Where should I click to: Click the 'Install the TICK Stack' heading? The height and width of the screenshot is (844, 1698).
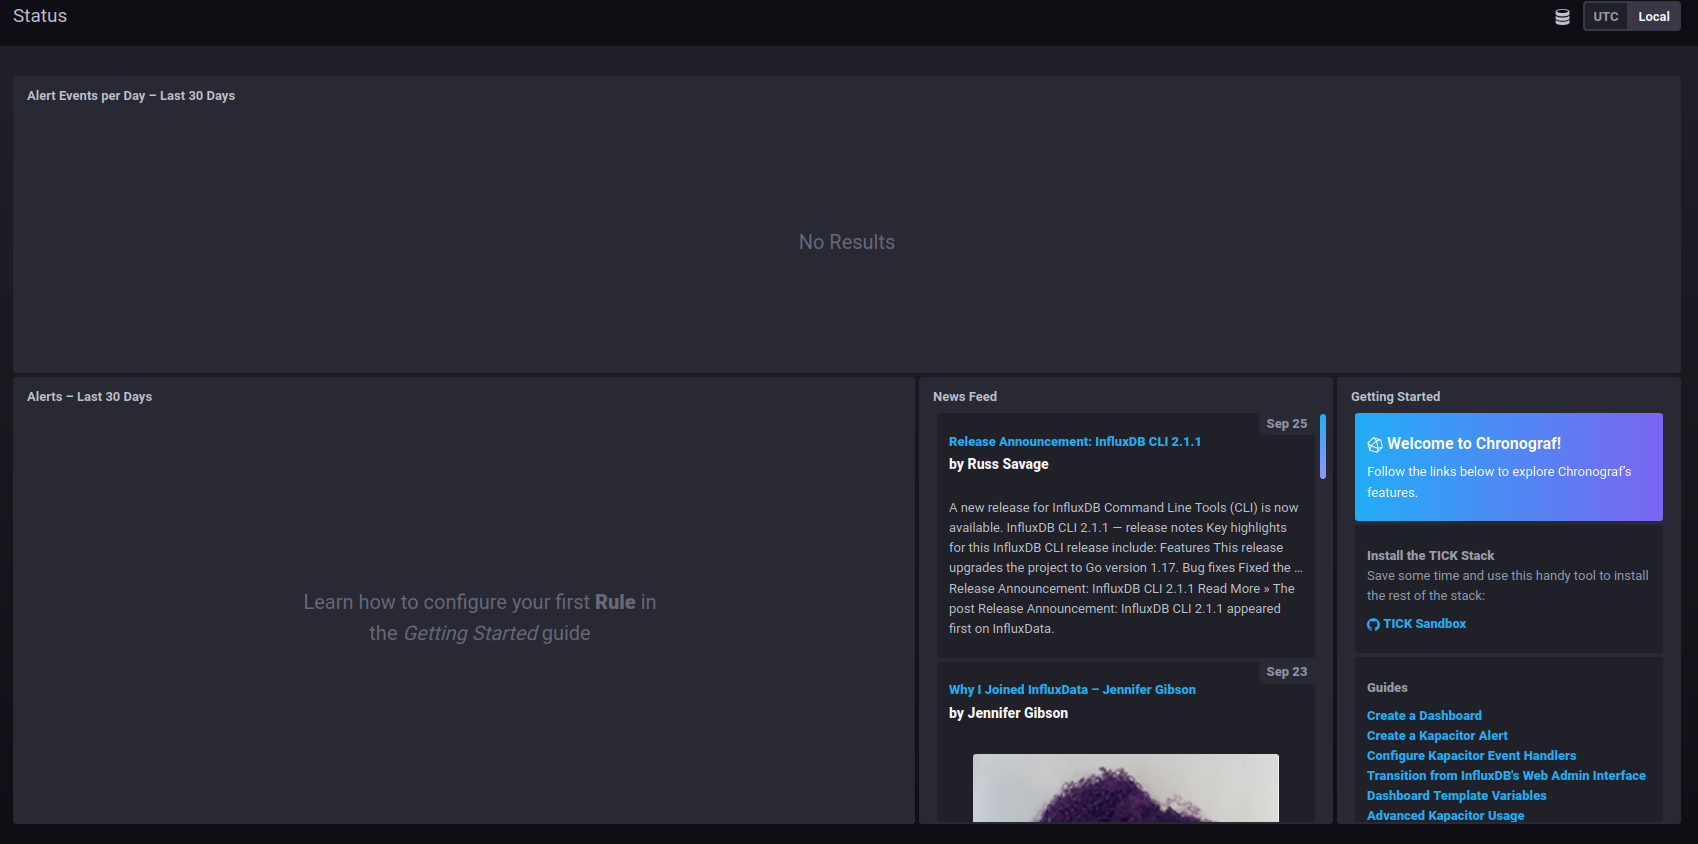pyautogui.click(x=1430, y=555)
